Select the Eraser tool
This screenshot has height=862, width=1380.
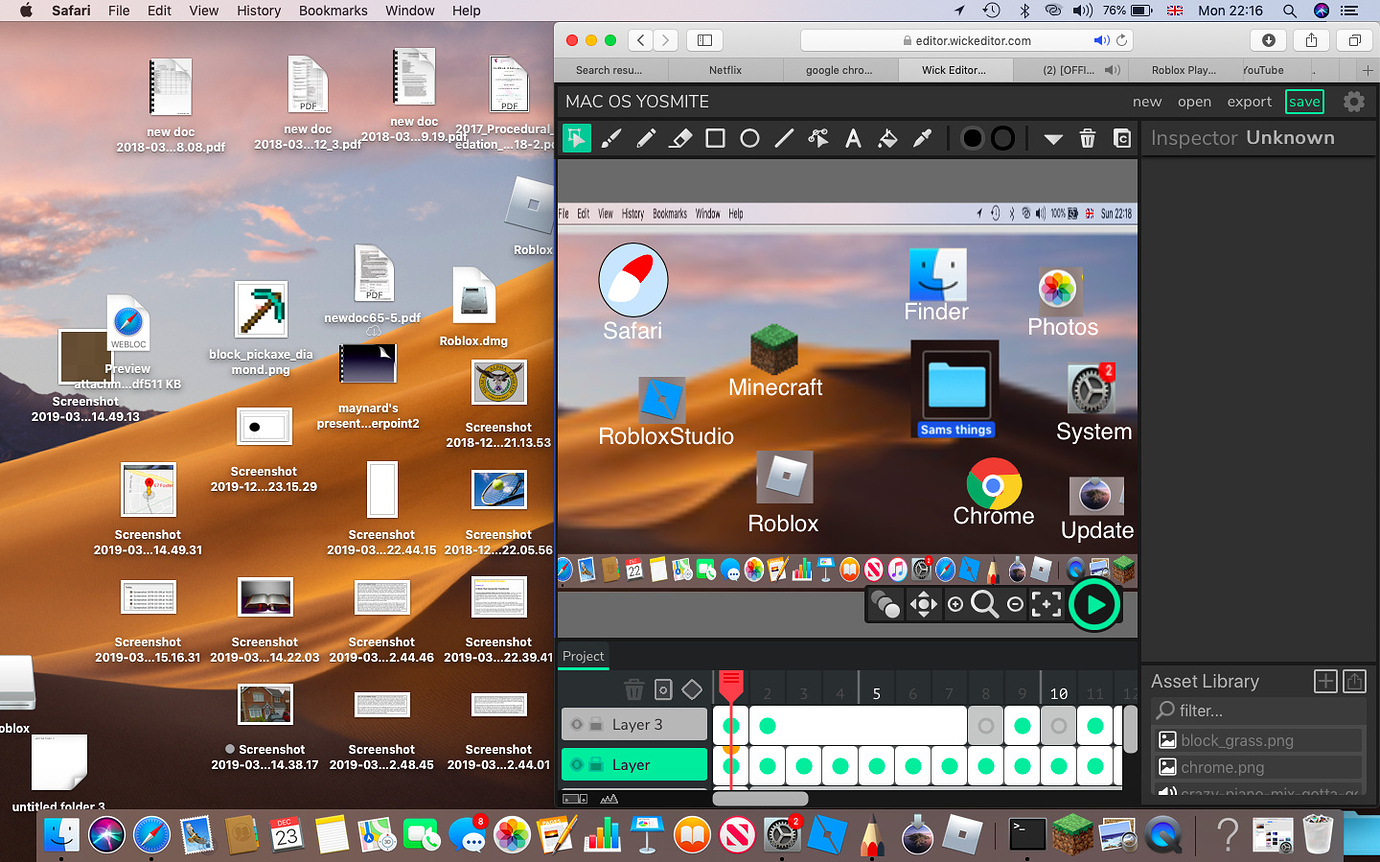pos(680,138)
